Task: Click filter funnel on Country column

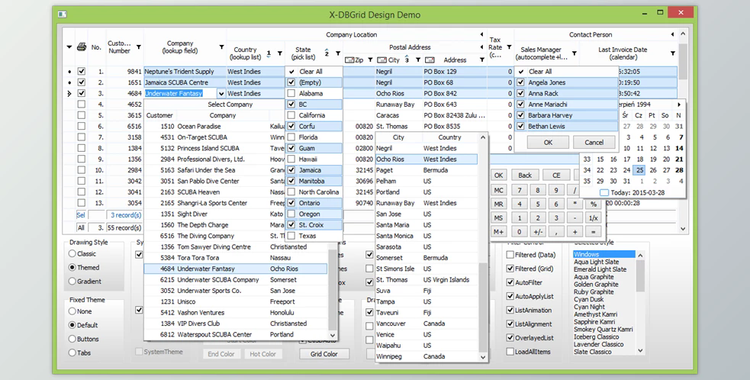Action: (280, 54)
